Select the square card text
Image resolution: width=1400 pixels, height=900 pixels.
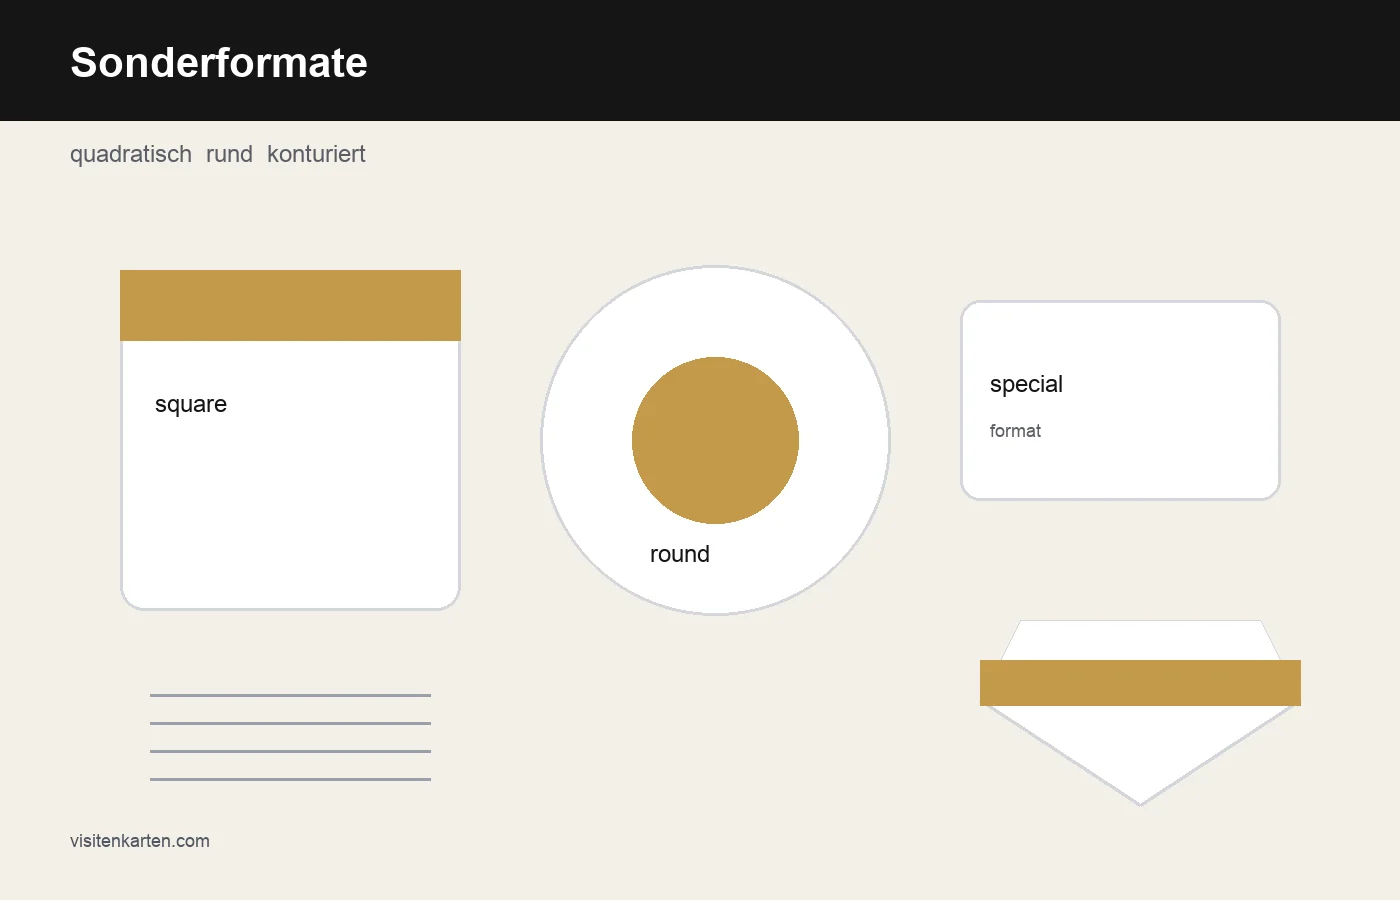click(x=191, y=404)
